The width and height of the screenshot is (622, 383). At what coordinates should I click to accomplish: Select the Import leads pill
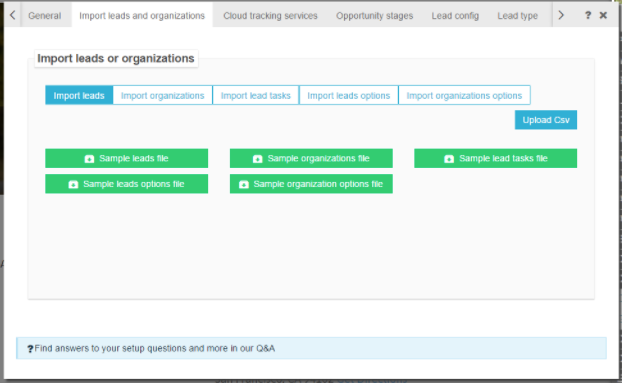pyautogui.click(x=79, y=96)
